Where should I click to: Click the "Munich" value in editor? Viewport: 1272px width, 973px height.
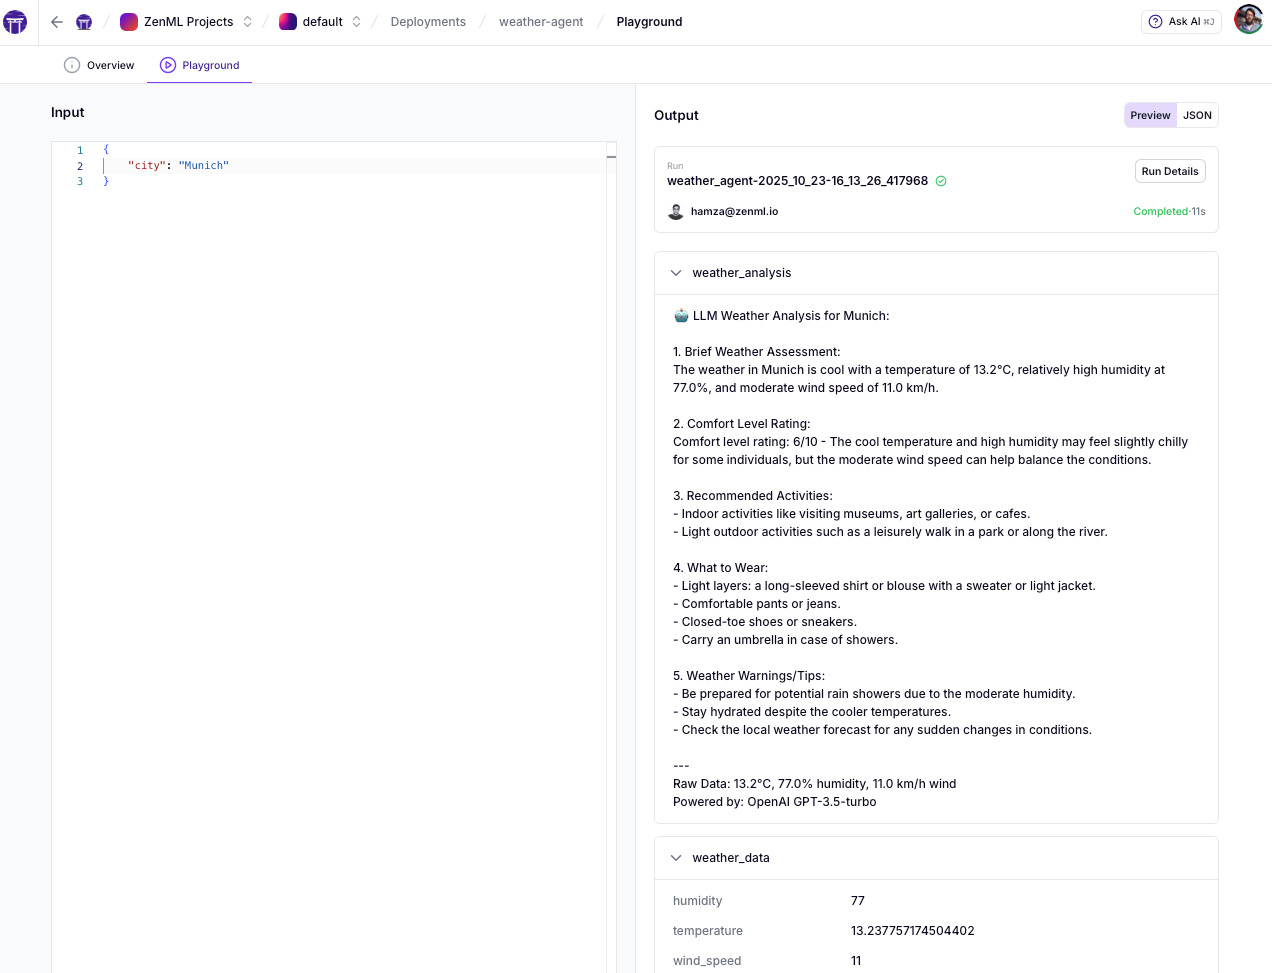pos(204,166)
